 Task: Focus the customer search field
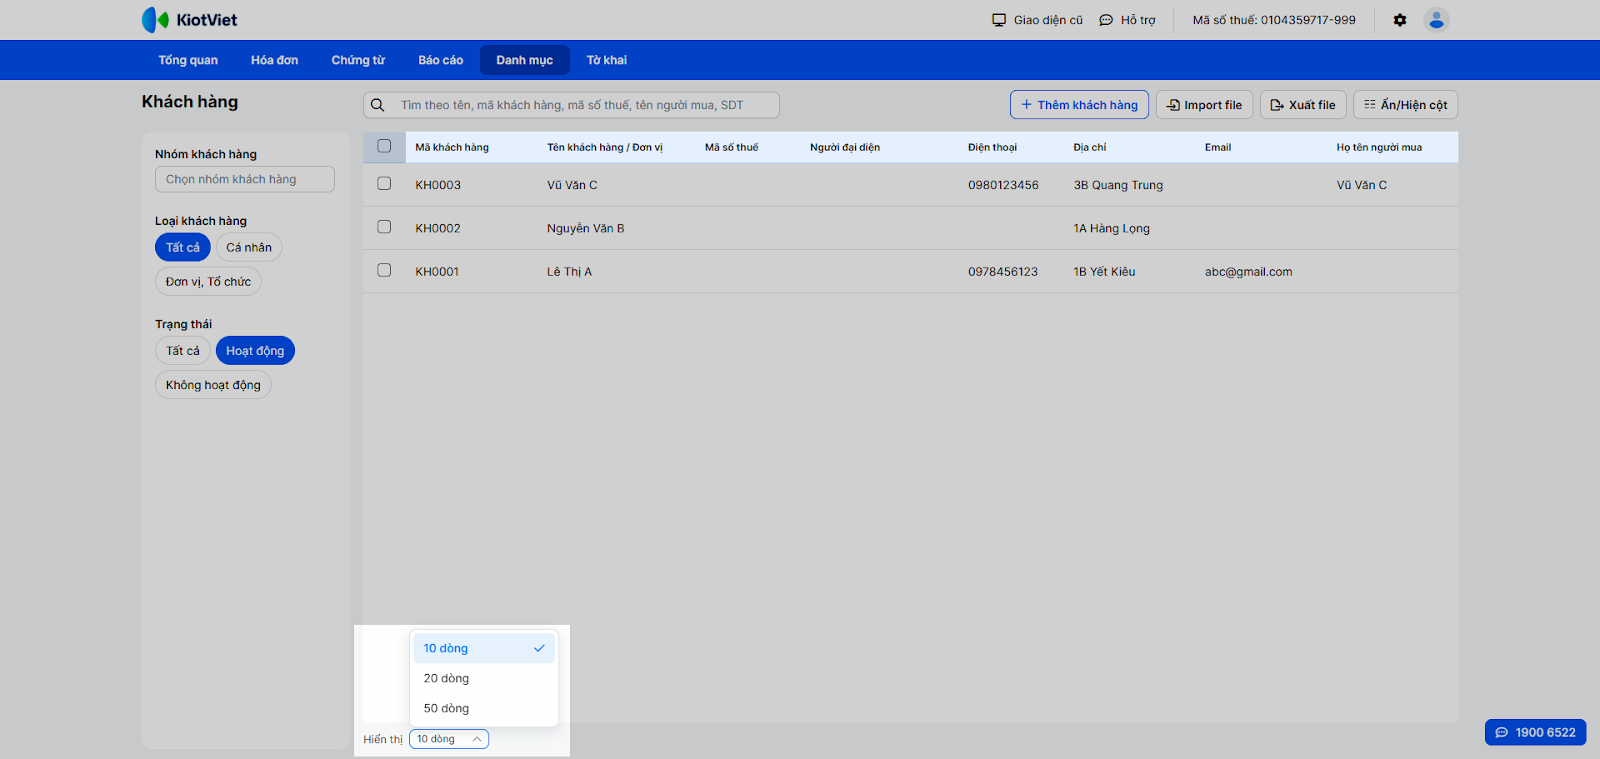tap(572, 105)
